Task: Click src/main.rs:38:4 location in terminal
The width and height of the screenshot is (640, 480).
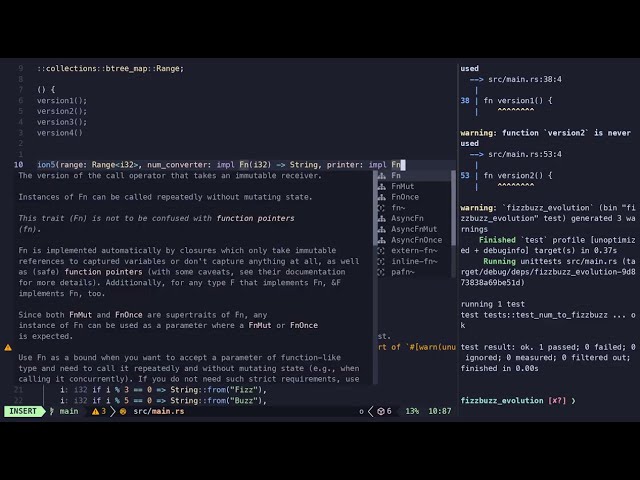Action: [x=525, y=79]
